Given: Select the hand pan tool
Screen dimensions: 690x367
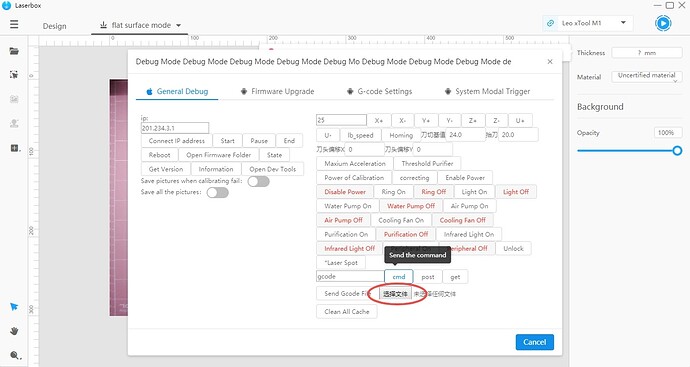Looking at the screenshot, I should pos(14,331).
